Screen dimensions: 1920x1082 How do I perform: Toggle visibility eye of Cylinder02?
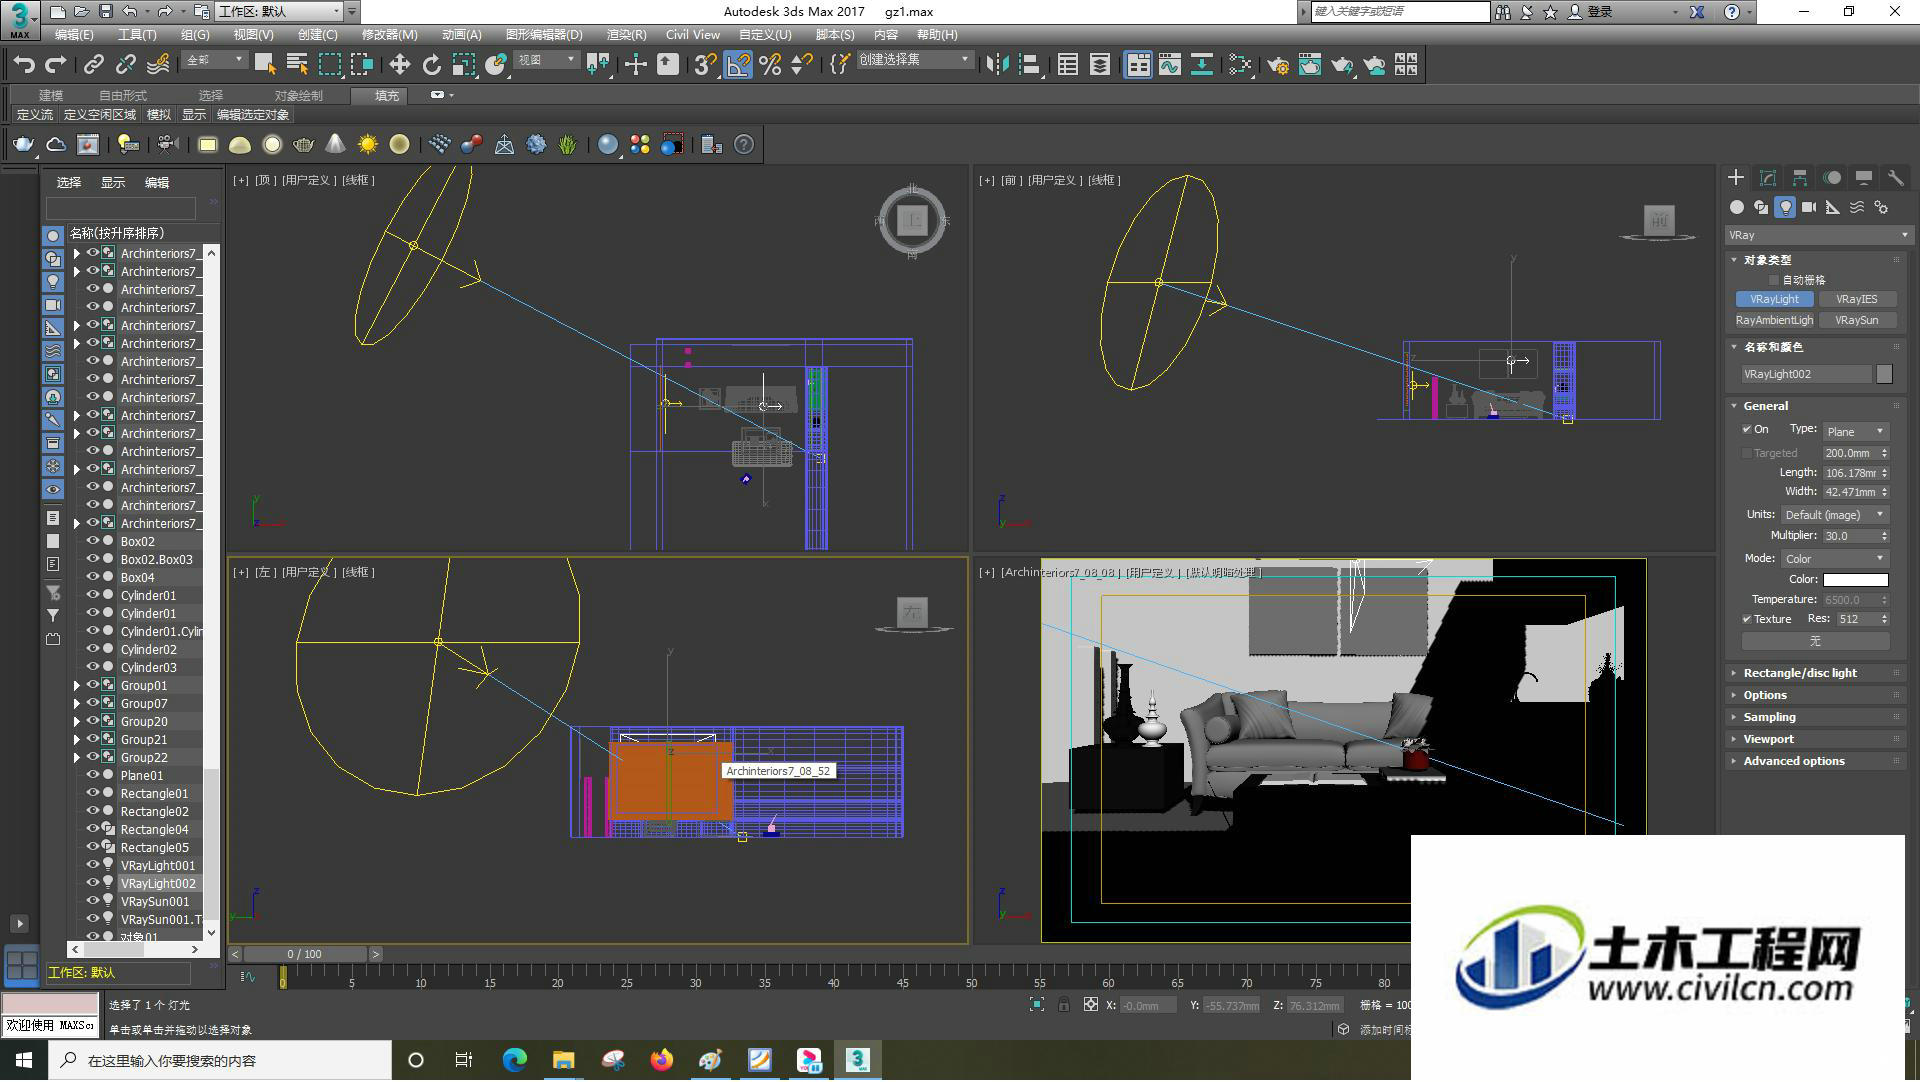coord(93,649)
